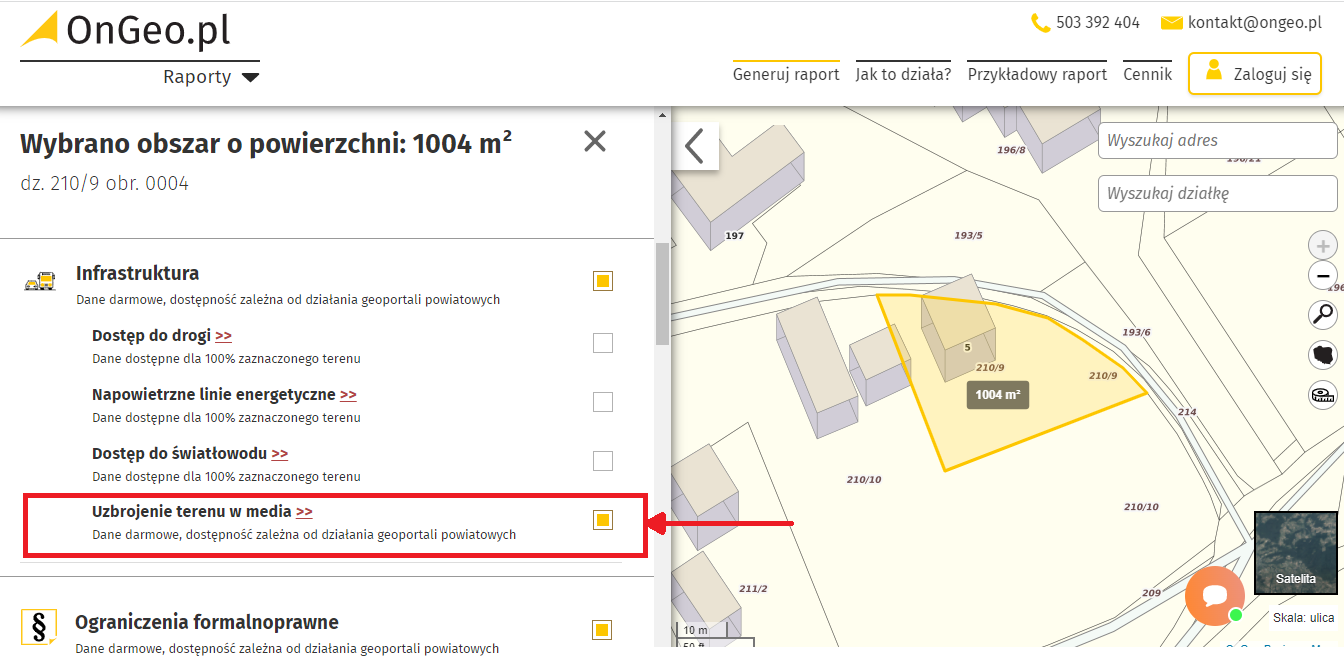Switch to the Cennik tab
1344x662 pixels.
coord(1147,73)
